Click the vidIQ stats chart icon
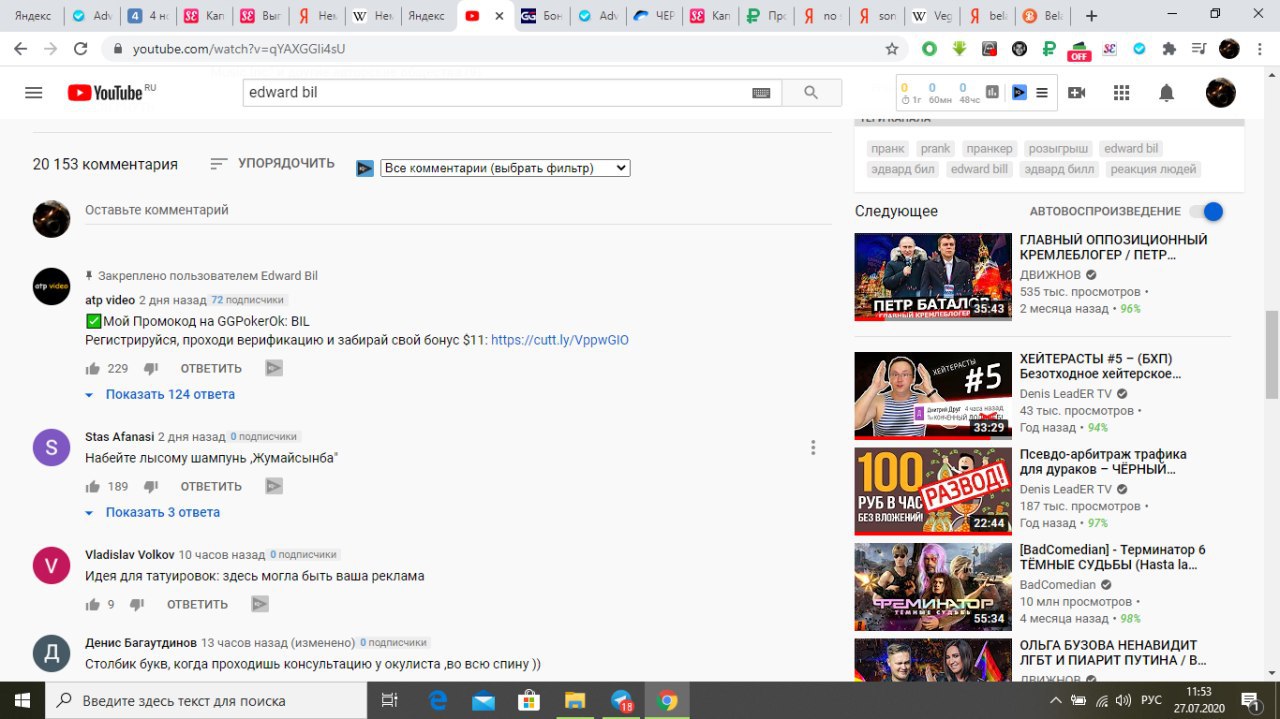This screenshot has width=1280, height=719. click(992, 92)
